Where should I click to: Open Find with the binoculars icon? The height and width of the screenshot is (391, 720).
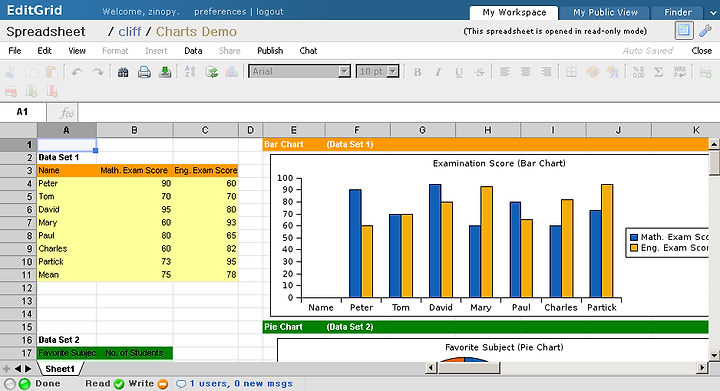pyautogui.click(x=123, y=72)
